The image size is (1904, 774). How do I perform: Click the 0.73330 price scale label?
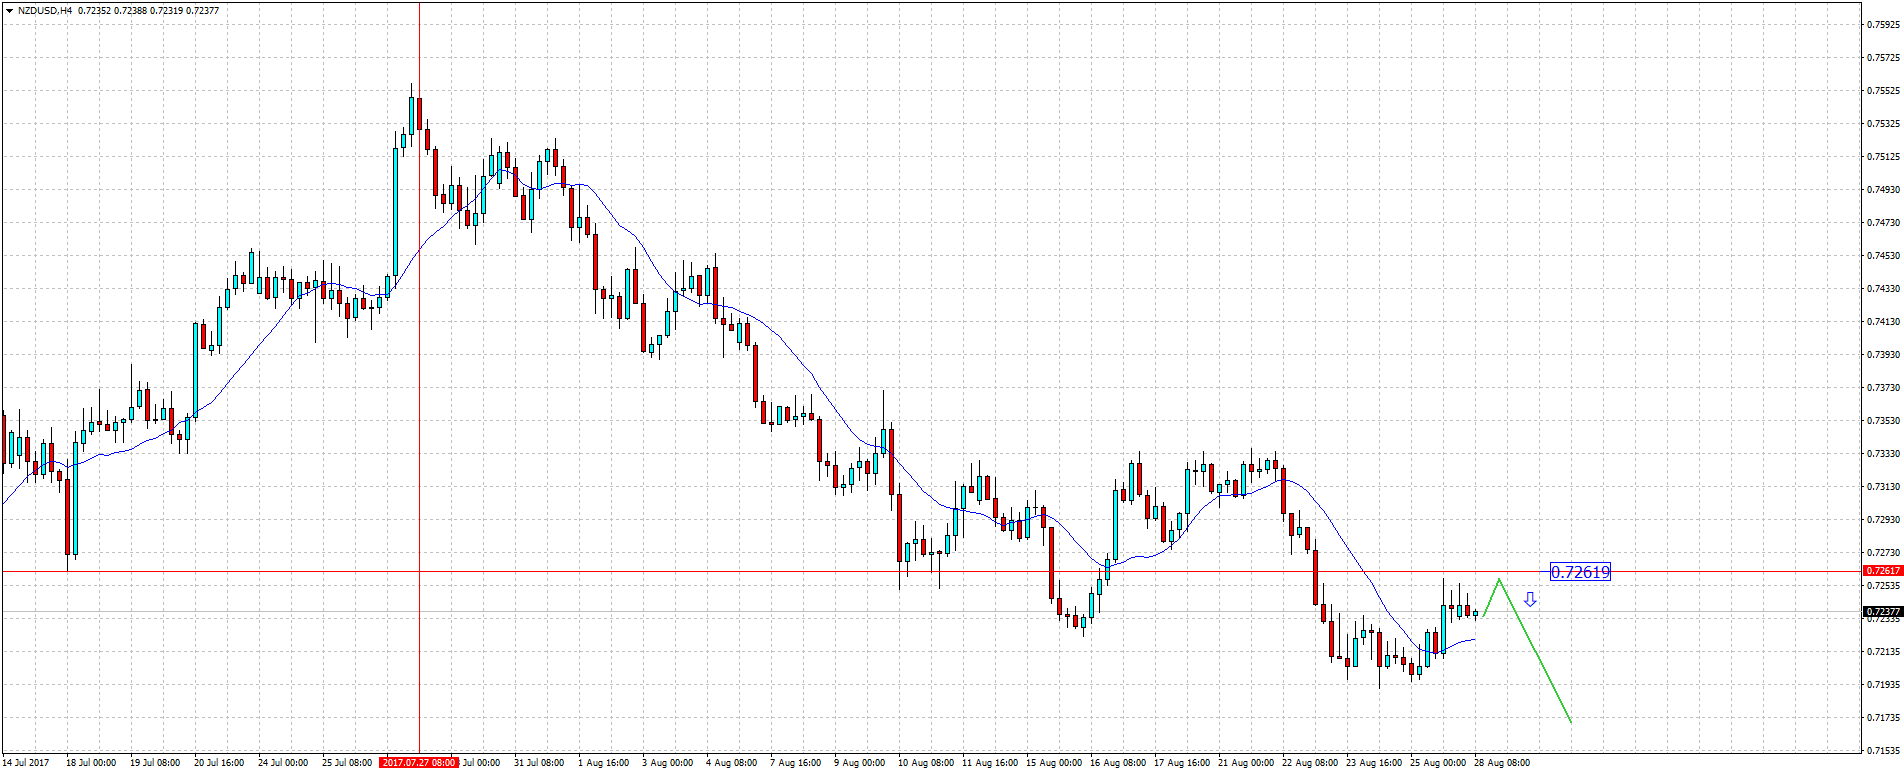(x=1884, y=454)
